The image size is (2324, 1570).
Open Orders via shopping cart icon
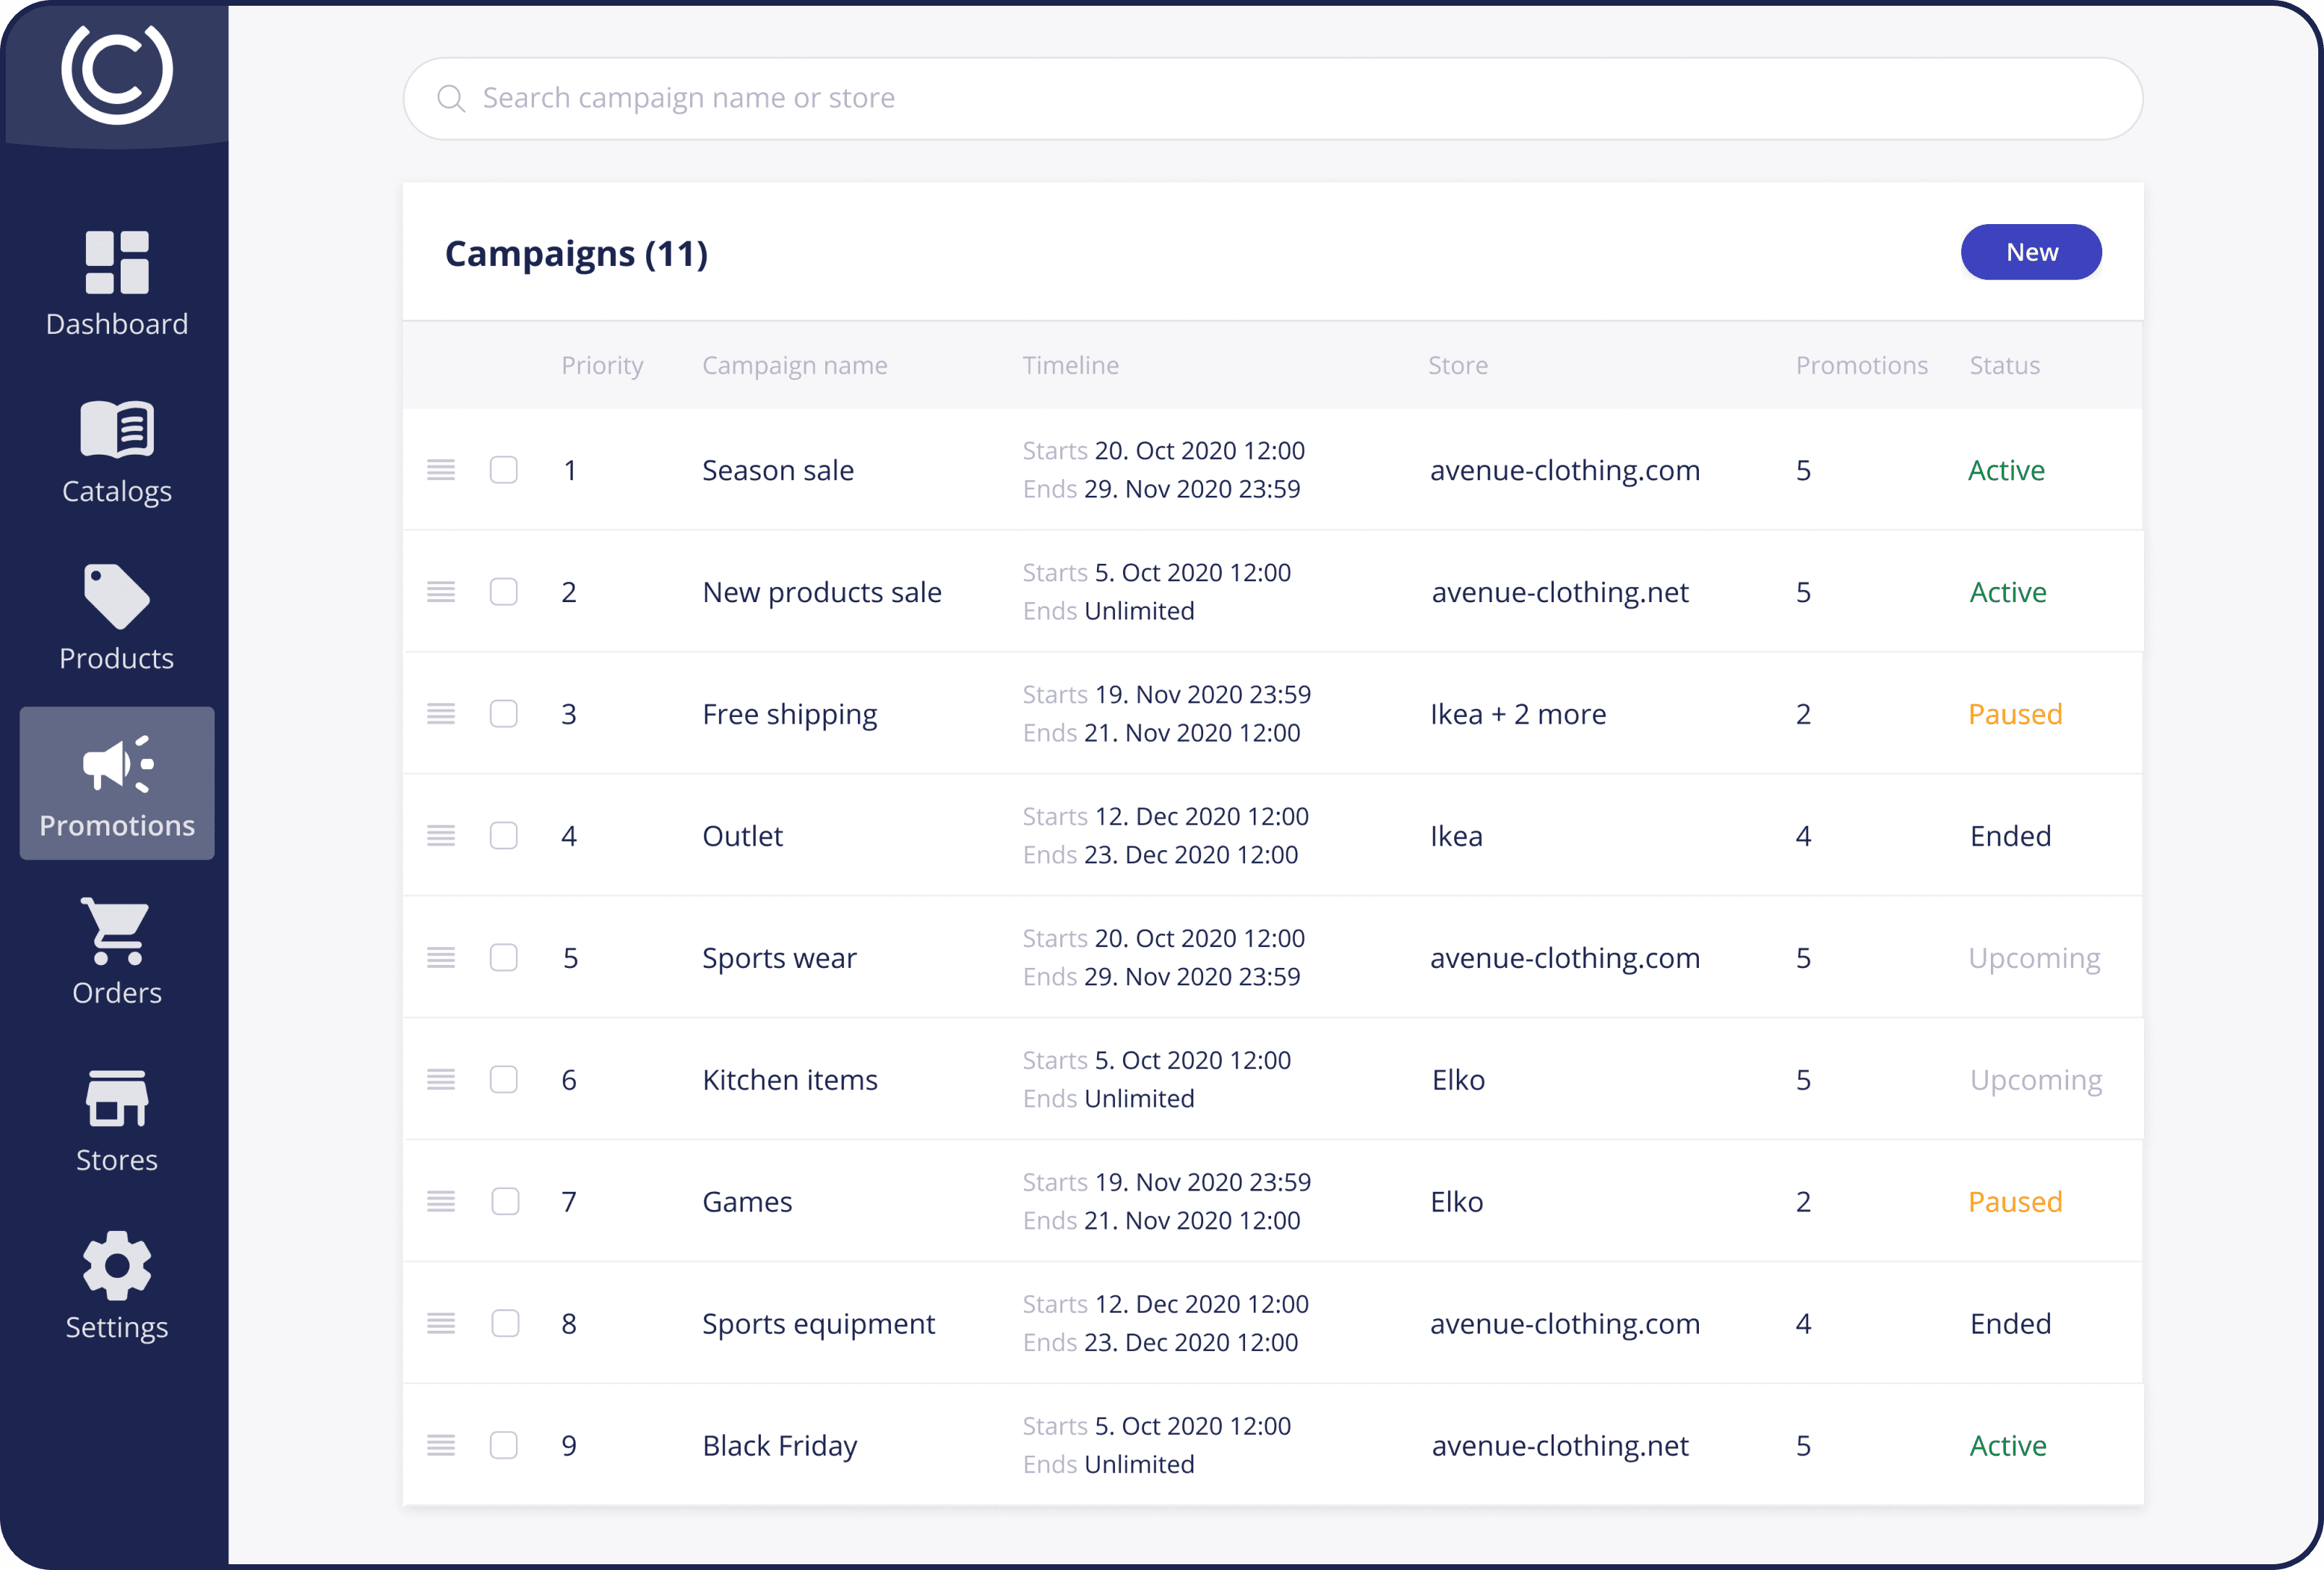point(117,931)
